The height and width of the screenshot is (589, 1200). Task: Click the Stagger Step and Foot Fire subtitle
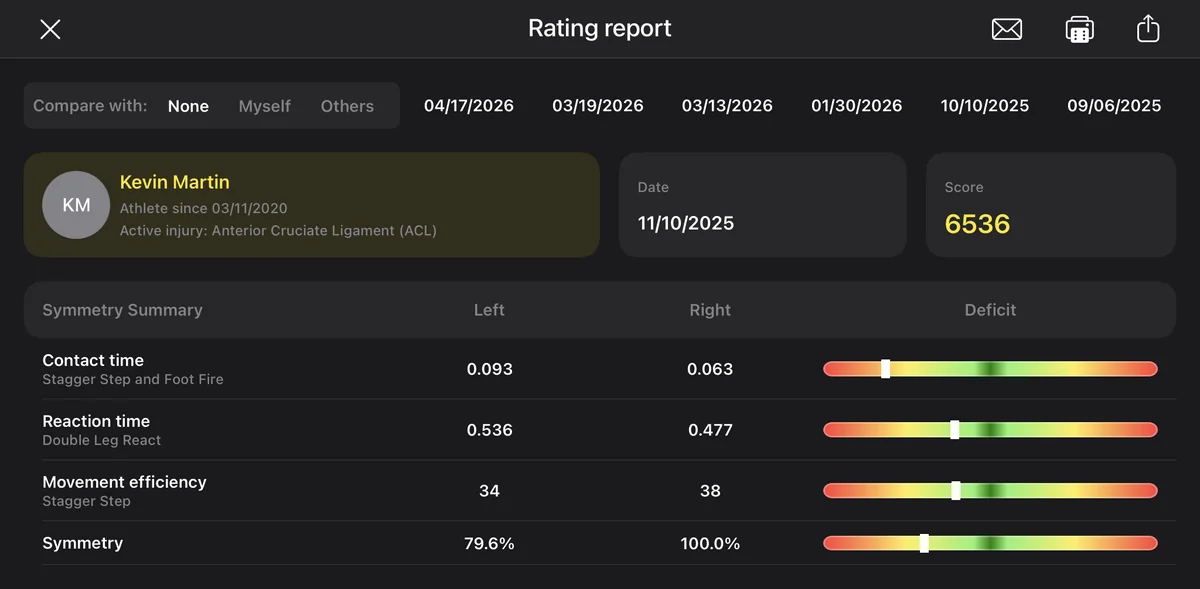tap(133, 380)
